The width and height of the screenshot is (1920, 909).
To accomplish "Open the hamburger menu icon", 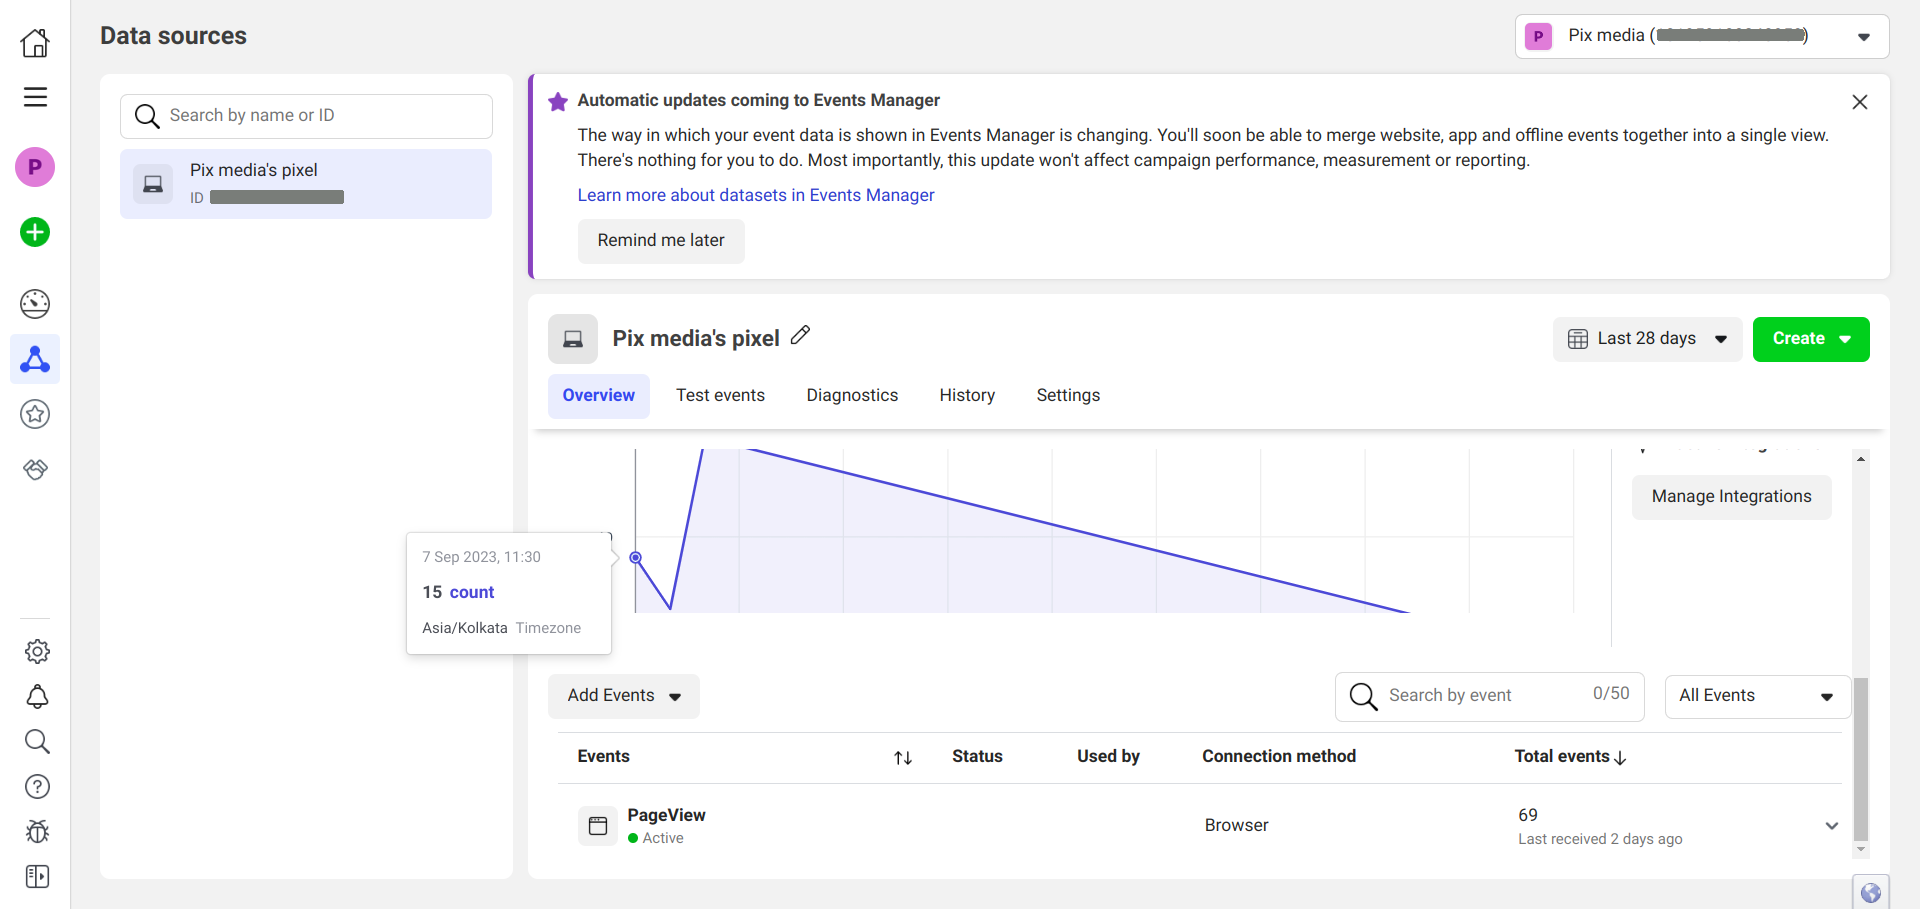I will coord(35,97).
